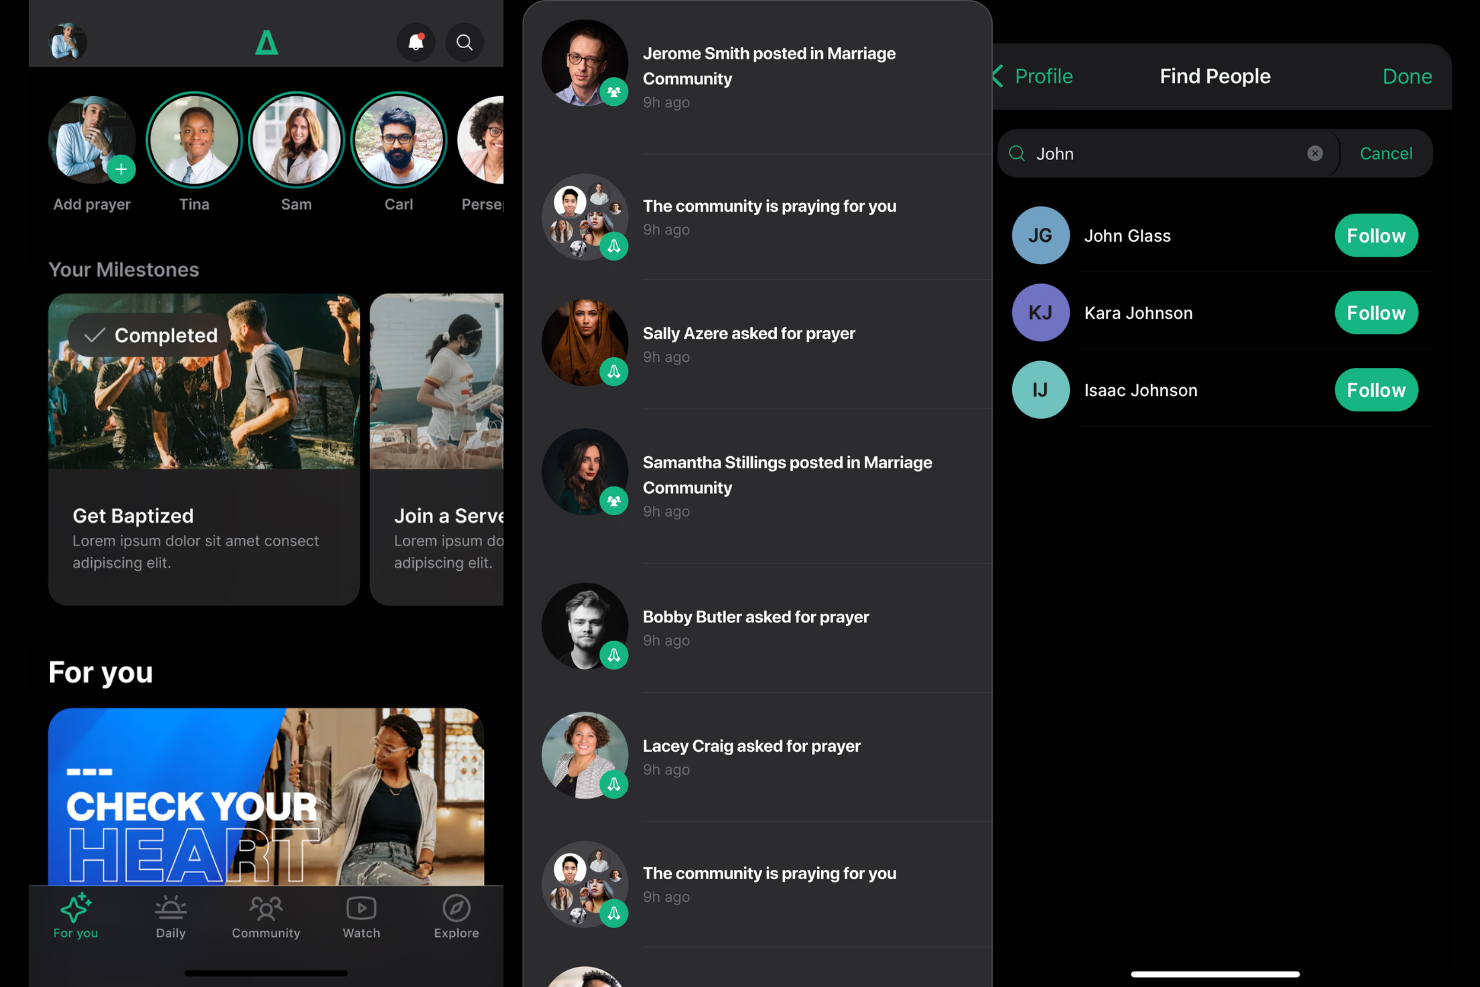
Task: Switch to the Community tab
Action: [266, 916]
